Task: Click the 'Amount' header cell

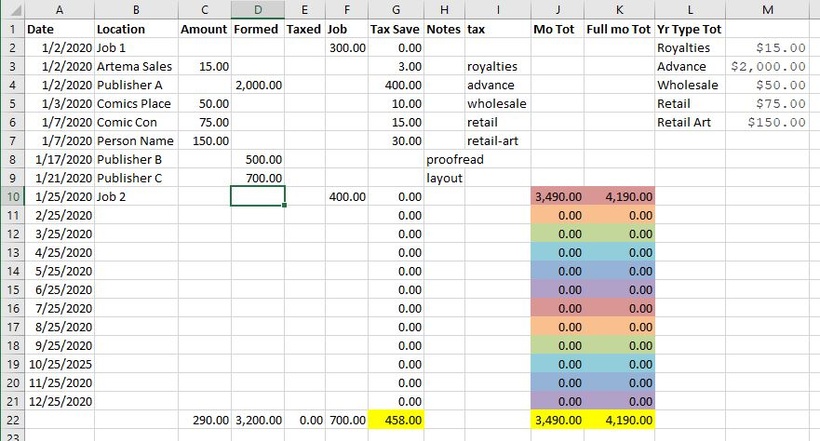Action: click(204, 29)
